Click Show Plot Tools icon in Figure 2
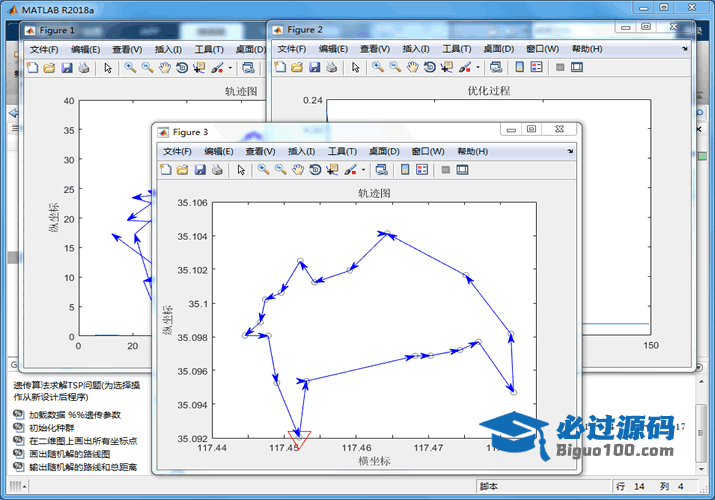This screenshot has height=500, width=715. (x=577, y=67)
